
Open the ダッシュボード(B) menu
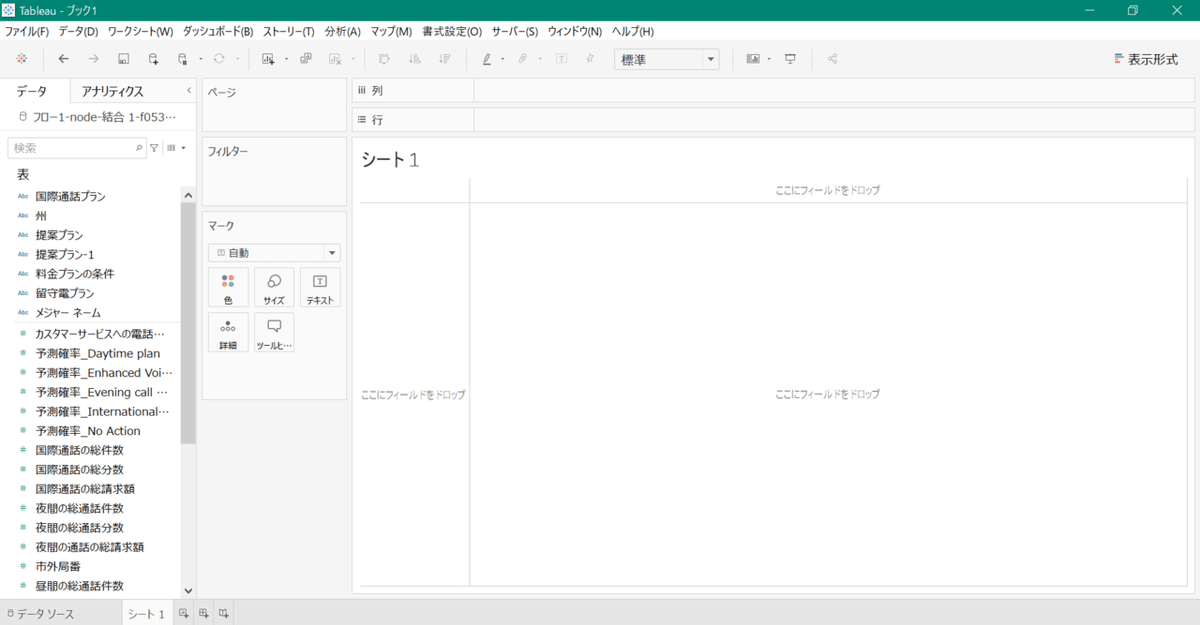[218, 32]
